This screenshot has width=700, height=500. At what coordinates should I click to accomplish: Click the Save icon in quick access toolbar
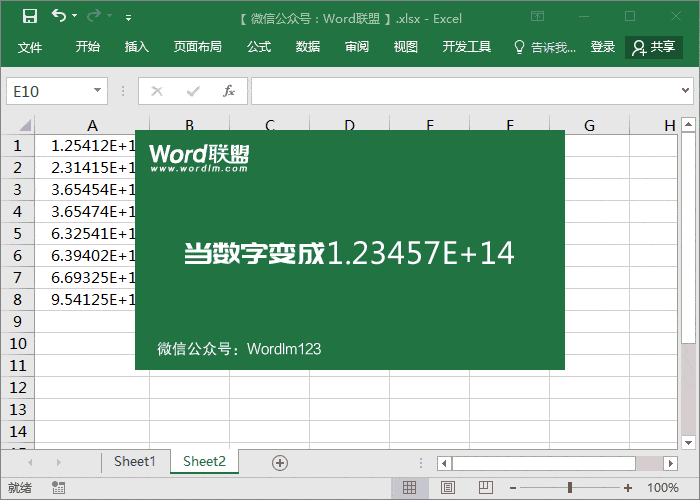point(30,16)
